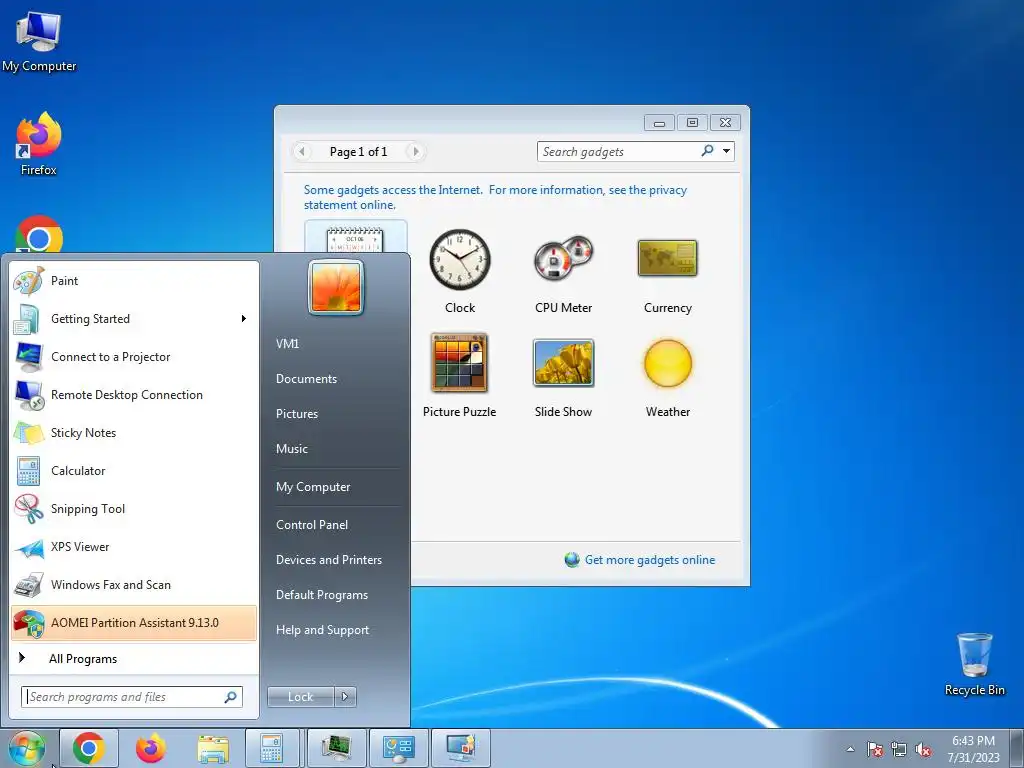Image resolution: width=1024 pixels, height=768 pixels.
Task: Click the muted volume tray icon
Action: (923, 749)
